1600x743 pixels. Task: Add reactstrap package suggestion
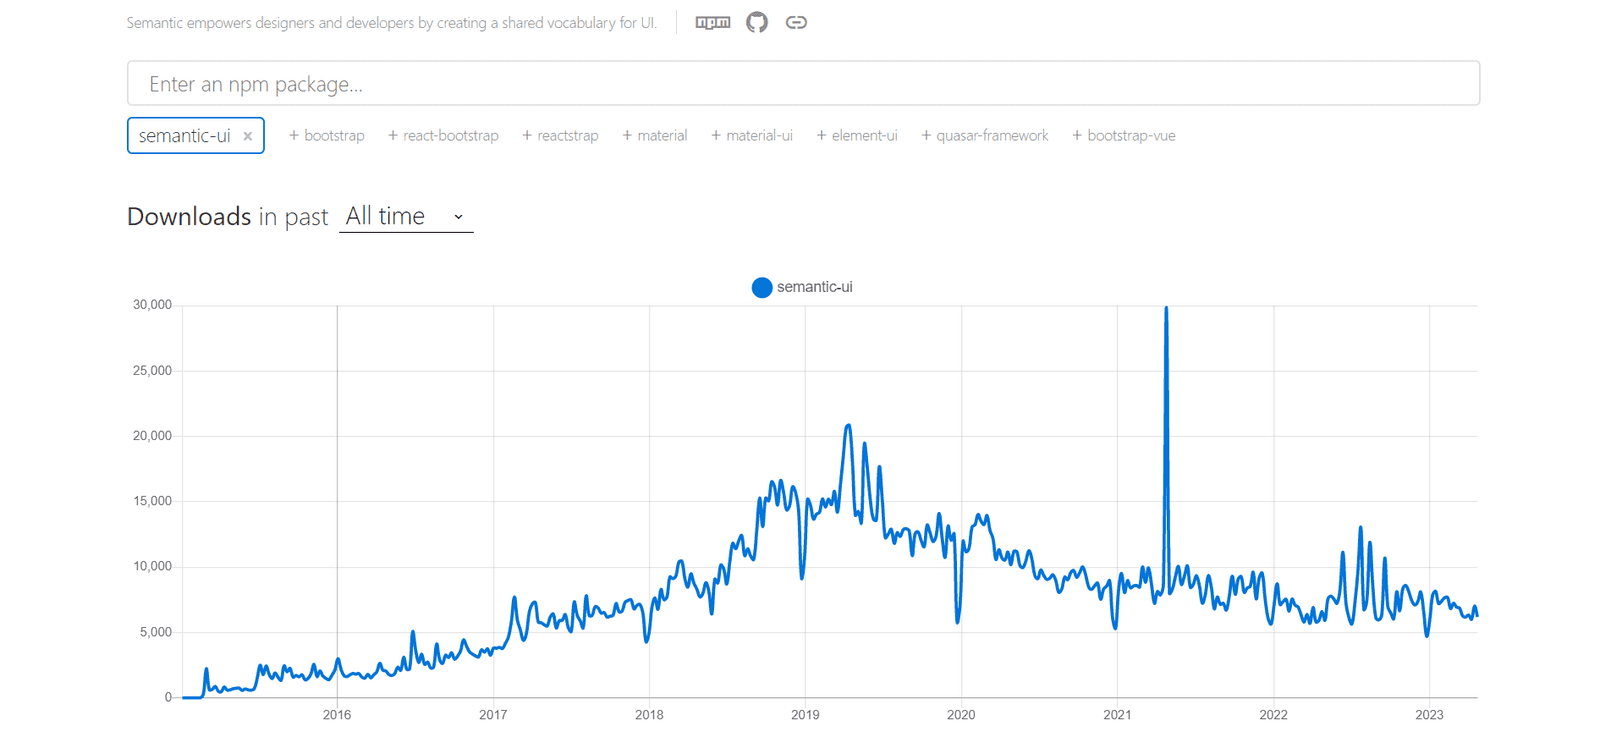[560, 136]
